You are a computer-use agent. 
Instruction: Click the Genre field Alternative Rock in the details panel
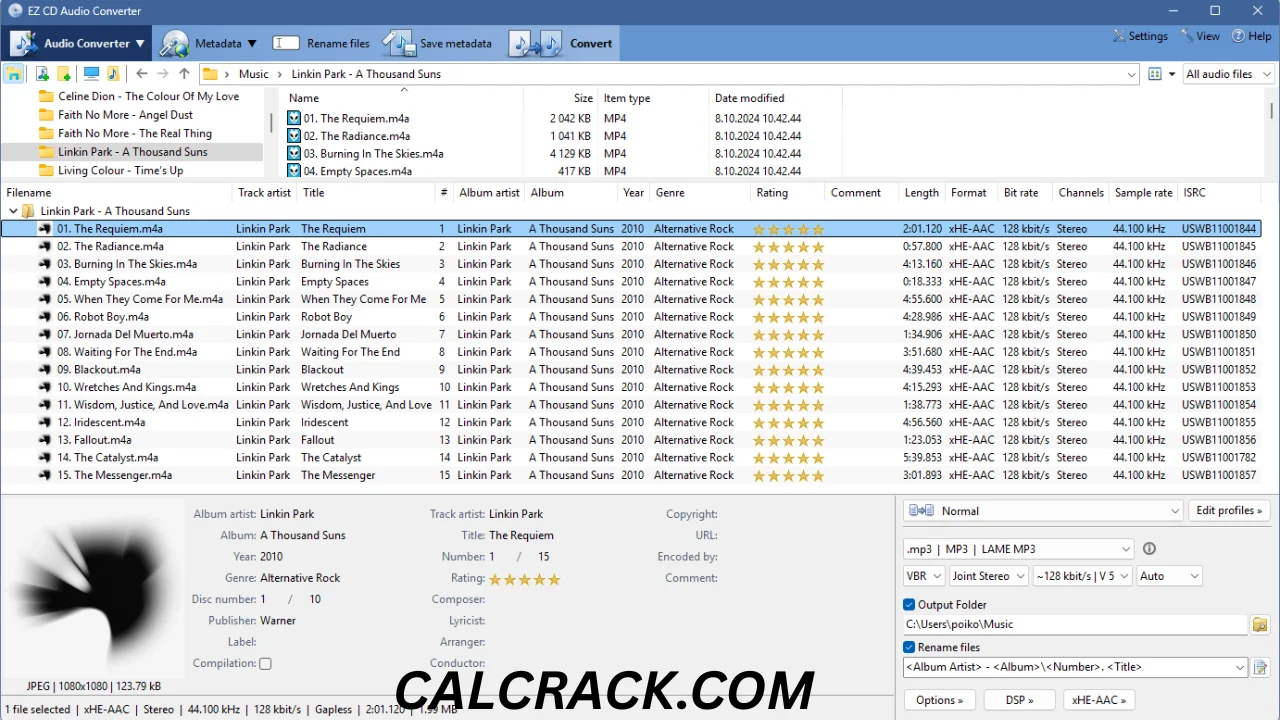pos(300,578)
